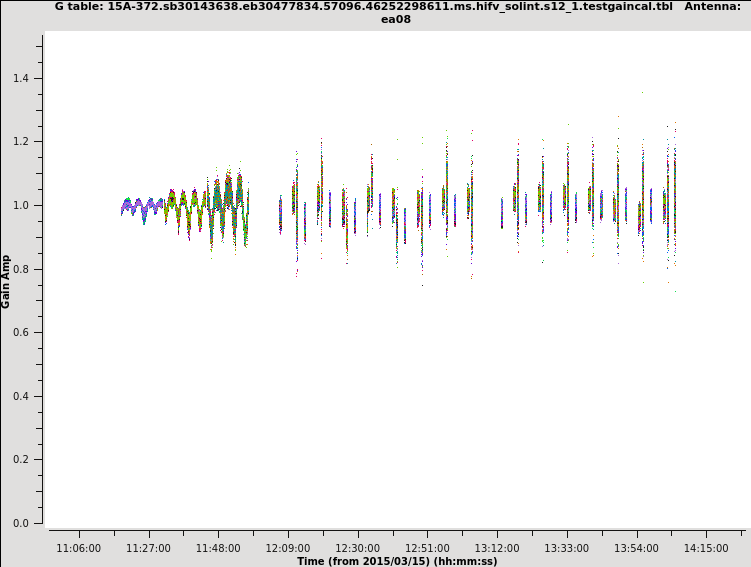Screen dimensions: 751x567
Task: Click the 14:15:00 time tick label
Action: click(x=707, y=548)
